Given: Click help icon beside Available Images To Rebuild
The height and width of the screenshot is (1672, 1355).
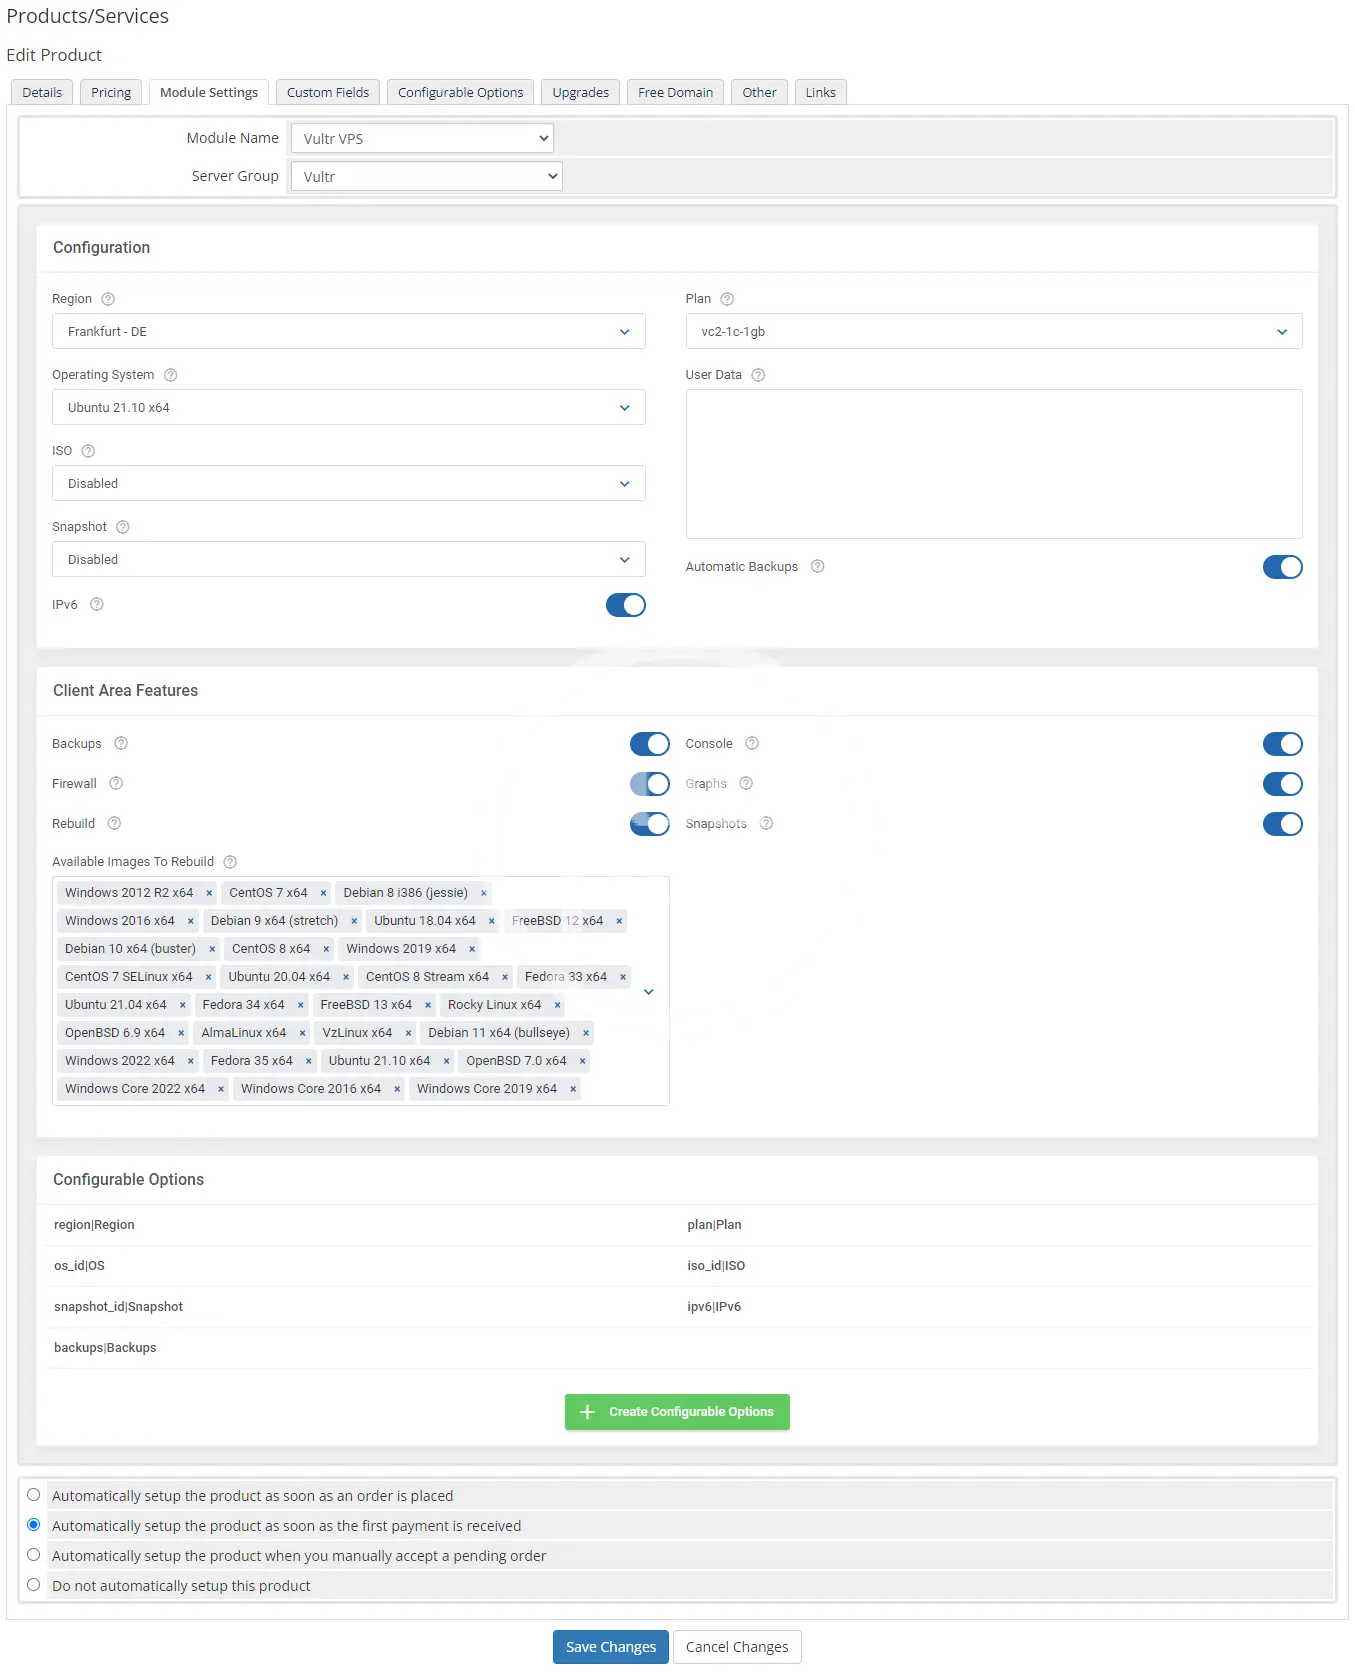Looking at the screenshot, I should pos(230,862).
